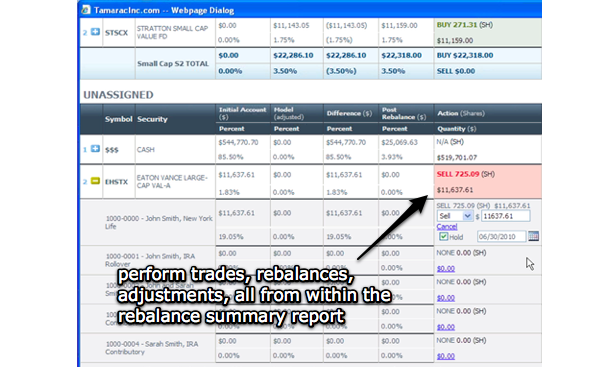Click the Security column header
Image resolution: width=615 pixels, height=367 pixels.
(x=152, y=119)
